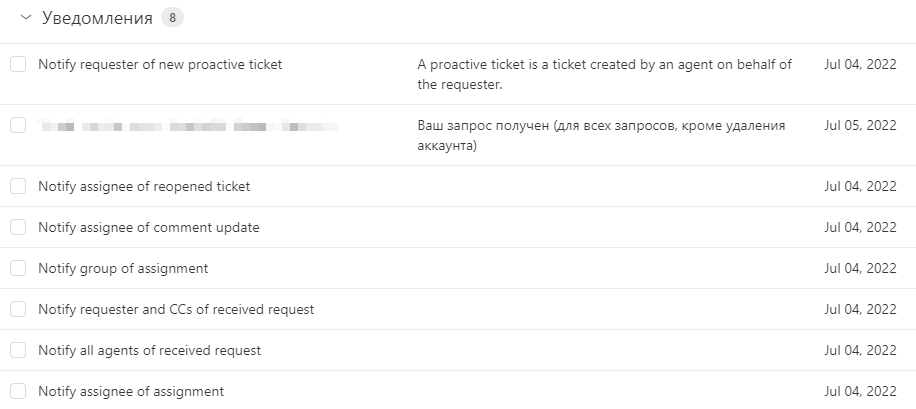Click the Уведомления section heading
Screen dimensions: 916x409
(x=97, y=18)
